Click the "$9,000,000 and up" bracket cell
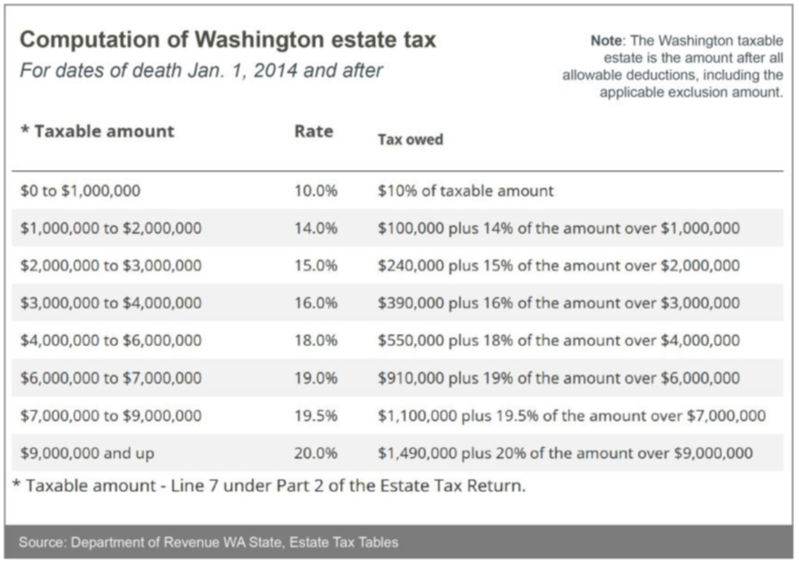 click(x=87, y=453)
